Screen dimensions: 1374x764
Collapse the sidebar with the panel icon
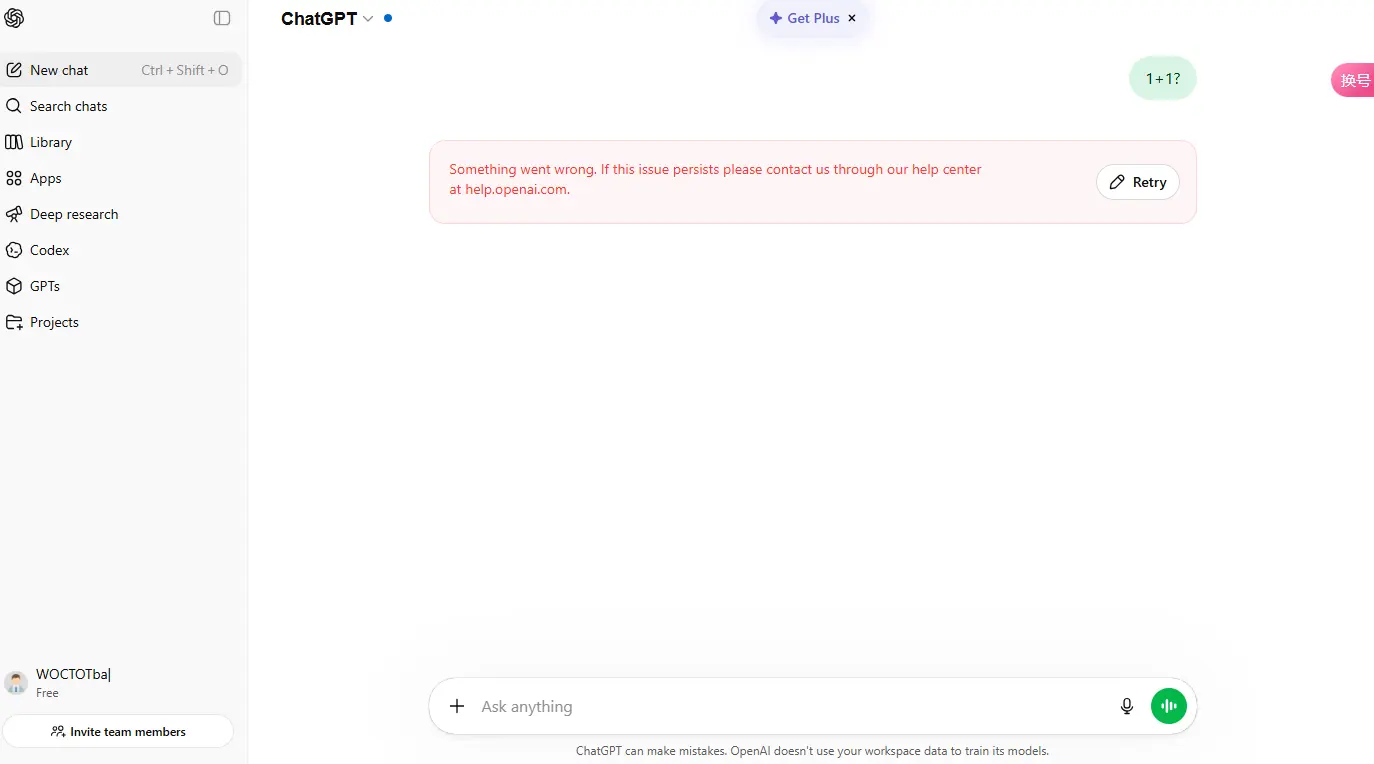[x=222, y=18]
